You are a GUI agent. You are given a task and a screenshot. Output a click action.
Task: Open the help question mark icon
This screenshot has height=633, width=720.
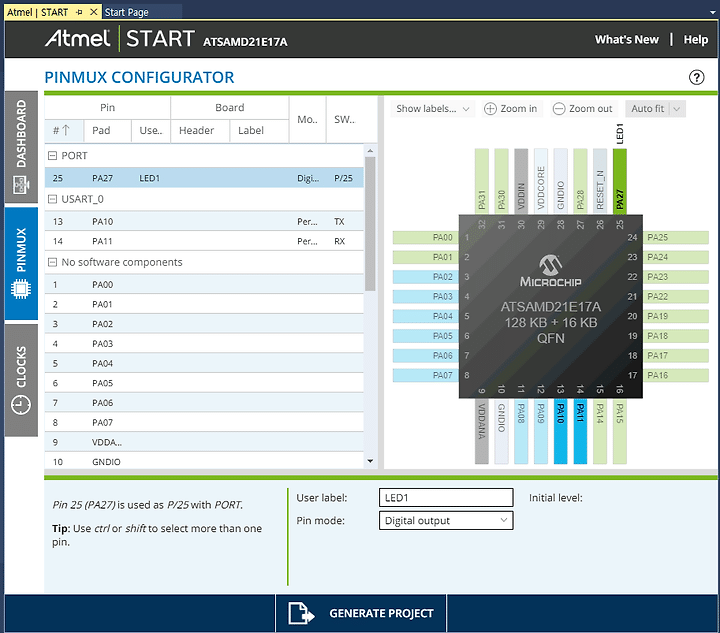pos(696,77)
